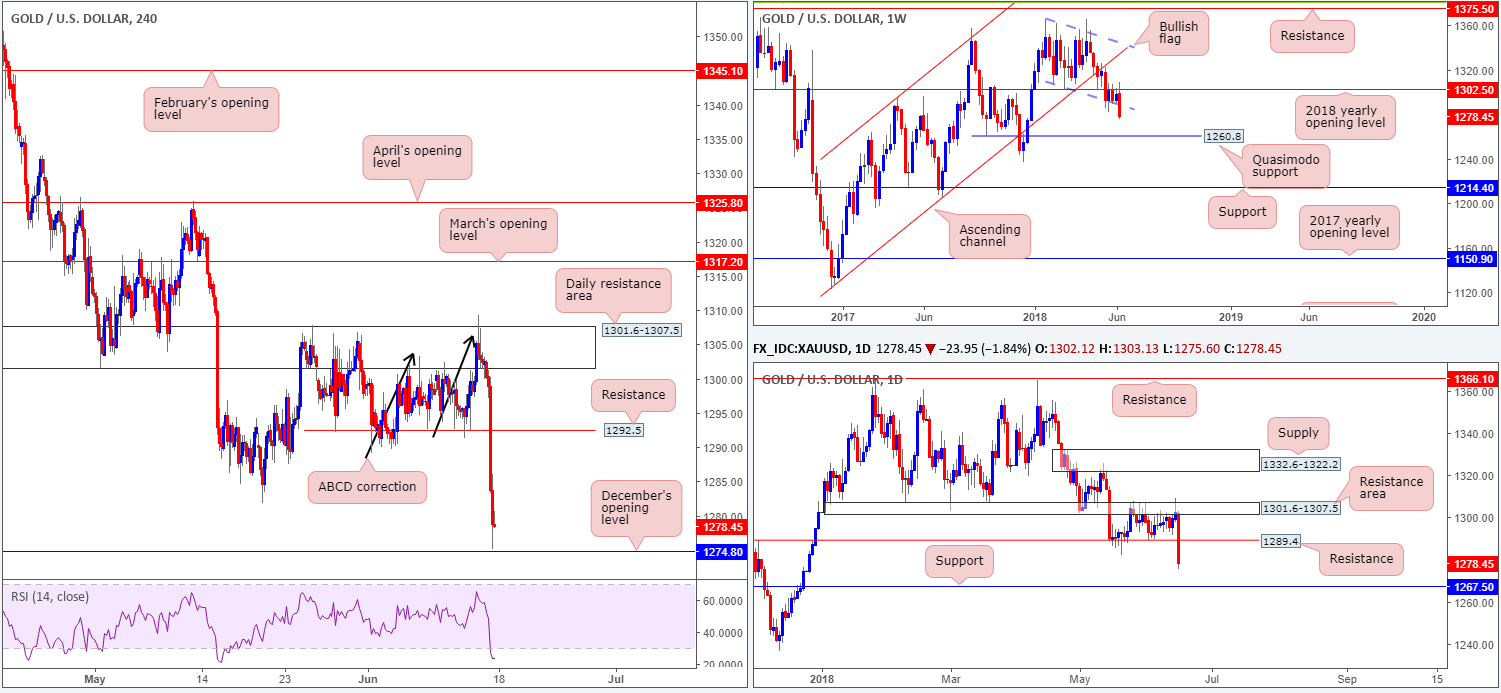
Task: Click the 1345.10 price label
Action: (x=720, y=71)
